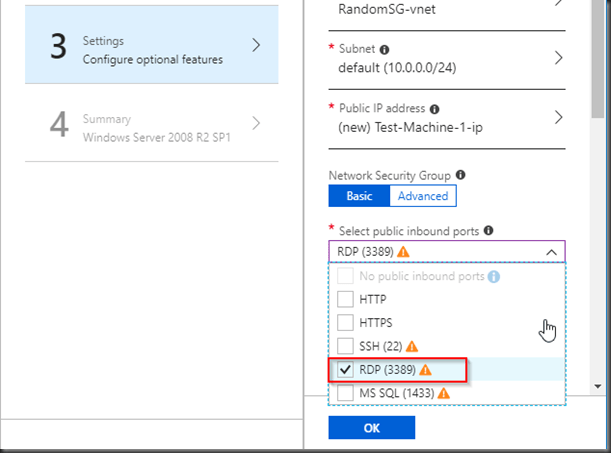Collapse the public inbound ports dropdown
This screenshot has width=611, height=453.
point(551,252)
